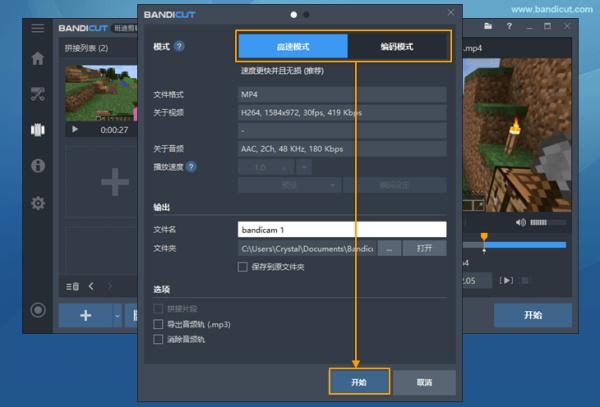Select the first page indicator dot
Screen dimensions: 600x407
(x=293, y=15)
